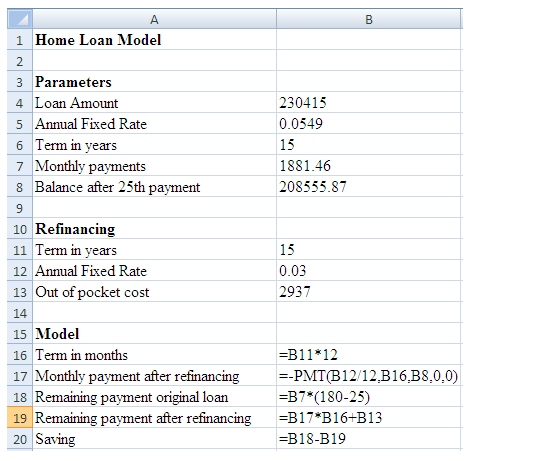Select the =B17*B16+B13 formula cell

point(369,418)
